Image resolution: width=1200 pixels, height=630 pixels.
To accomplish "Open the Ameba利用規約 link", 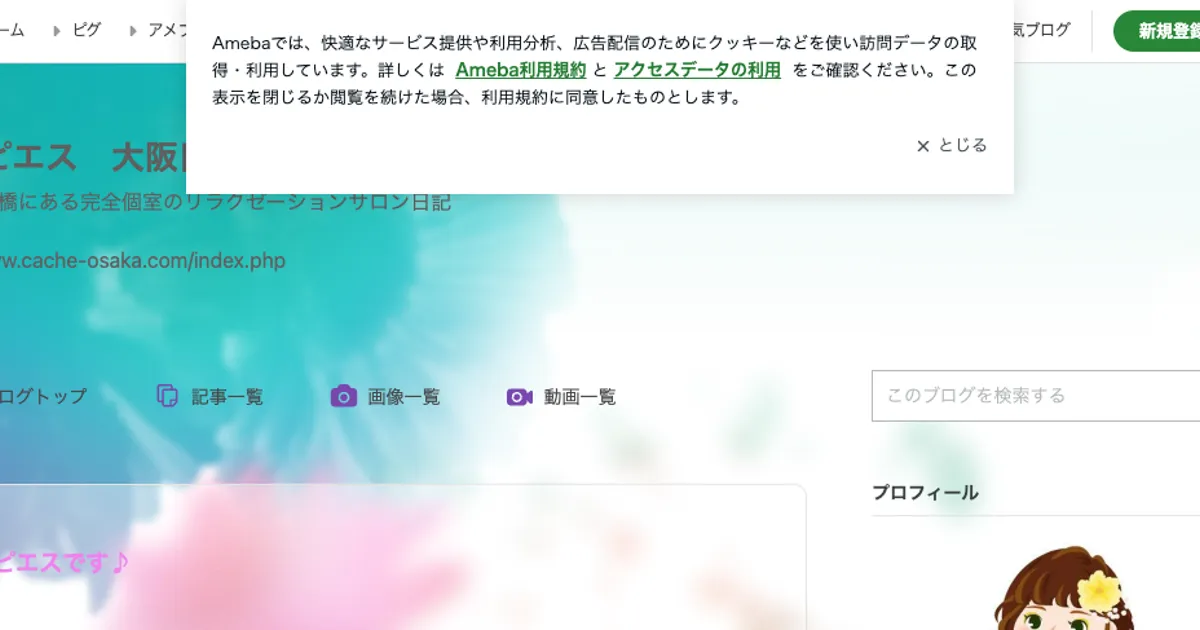I will [521, 70].
